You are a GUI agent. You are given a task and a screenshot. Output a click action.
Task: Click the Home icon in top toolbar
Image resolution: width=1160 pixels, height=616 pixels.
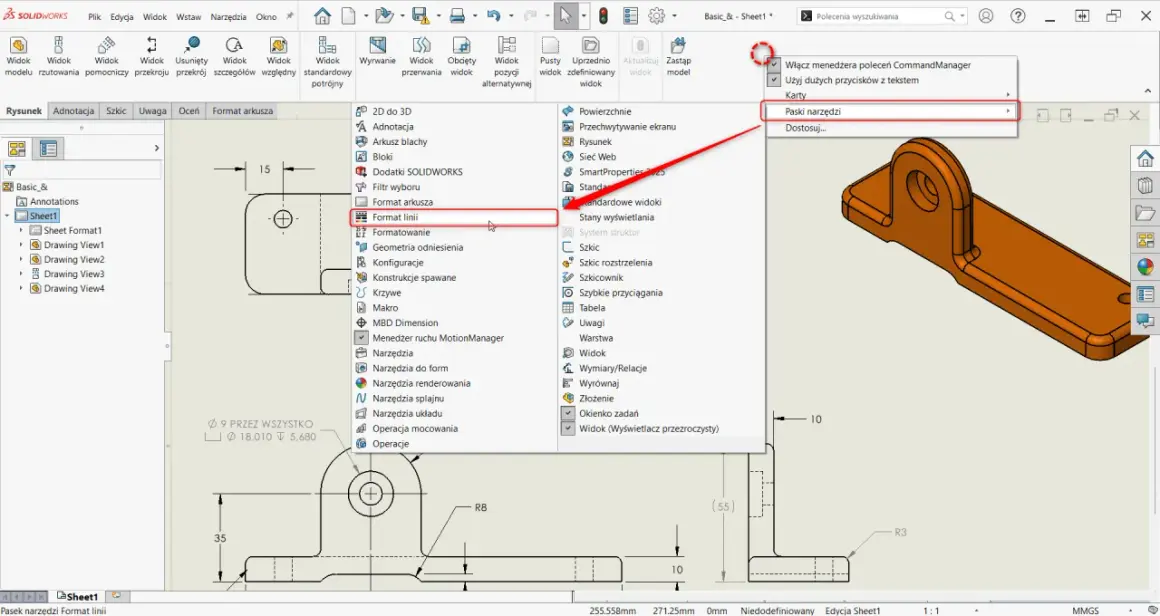[322, 16]
